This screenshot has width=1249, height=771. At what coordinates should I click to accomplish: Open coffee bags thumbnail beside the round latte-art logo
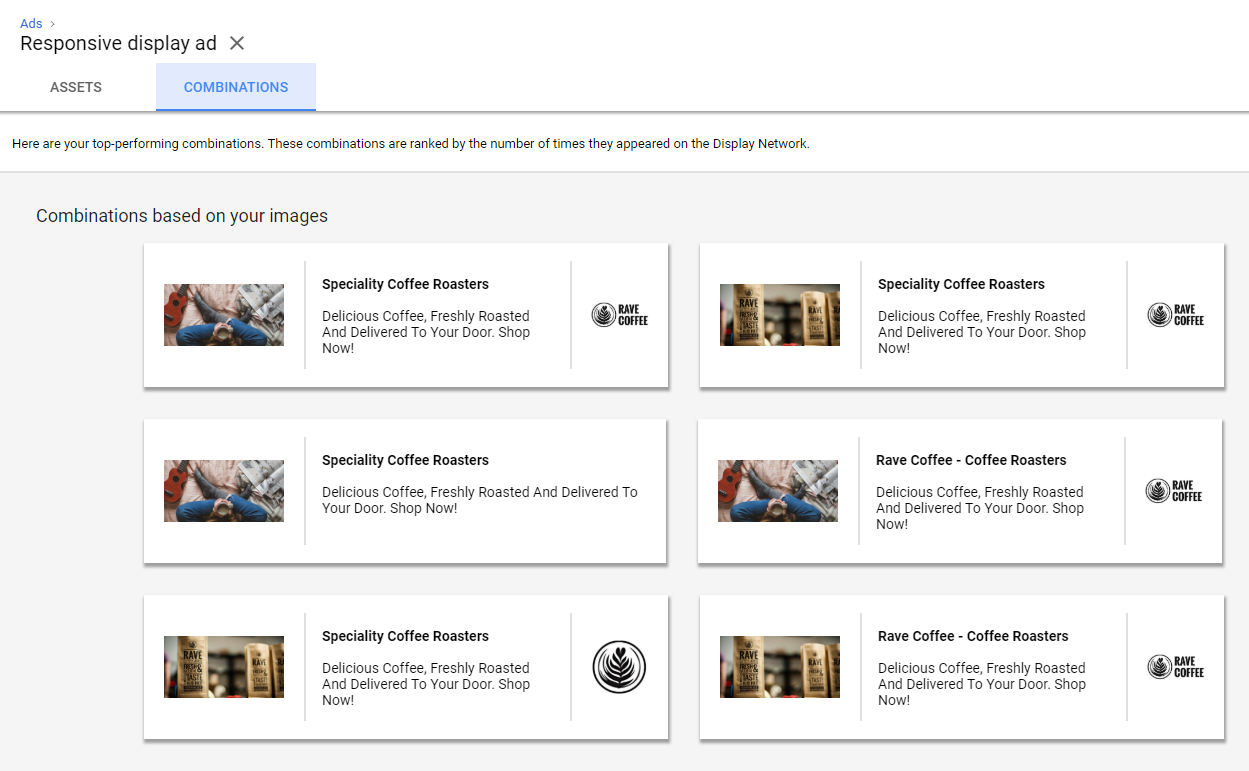(x=224, y=667)
